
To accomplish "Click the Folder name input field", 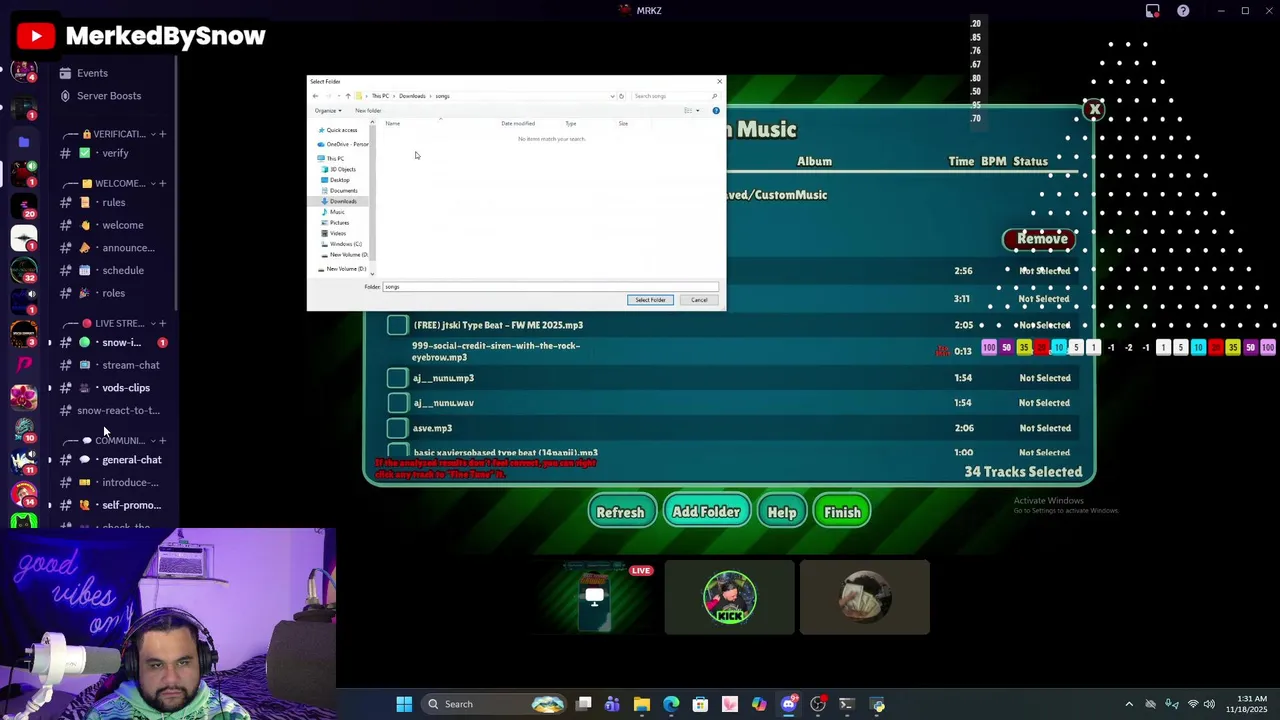I will point(550,287).
